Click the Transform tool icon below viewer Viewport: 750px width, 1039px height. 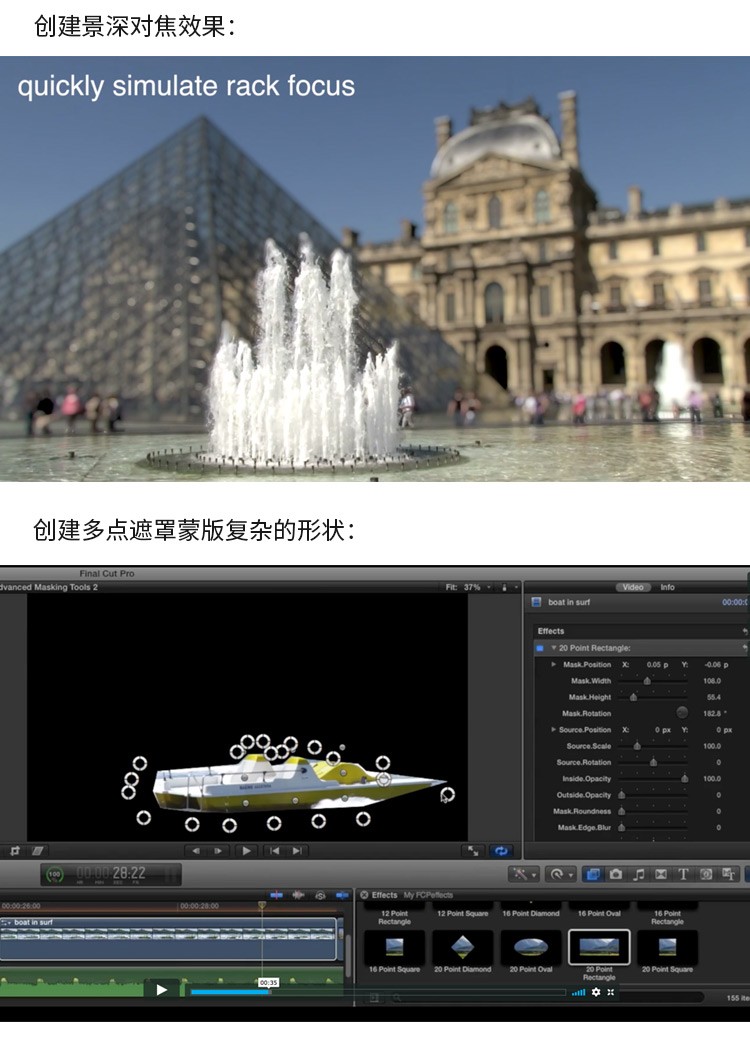pyautogui.click(x=15, y=851)
